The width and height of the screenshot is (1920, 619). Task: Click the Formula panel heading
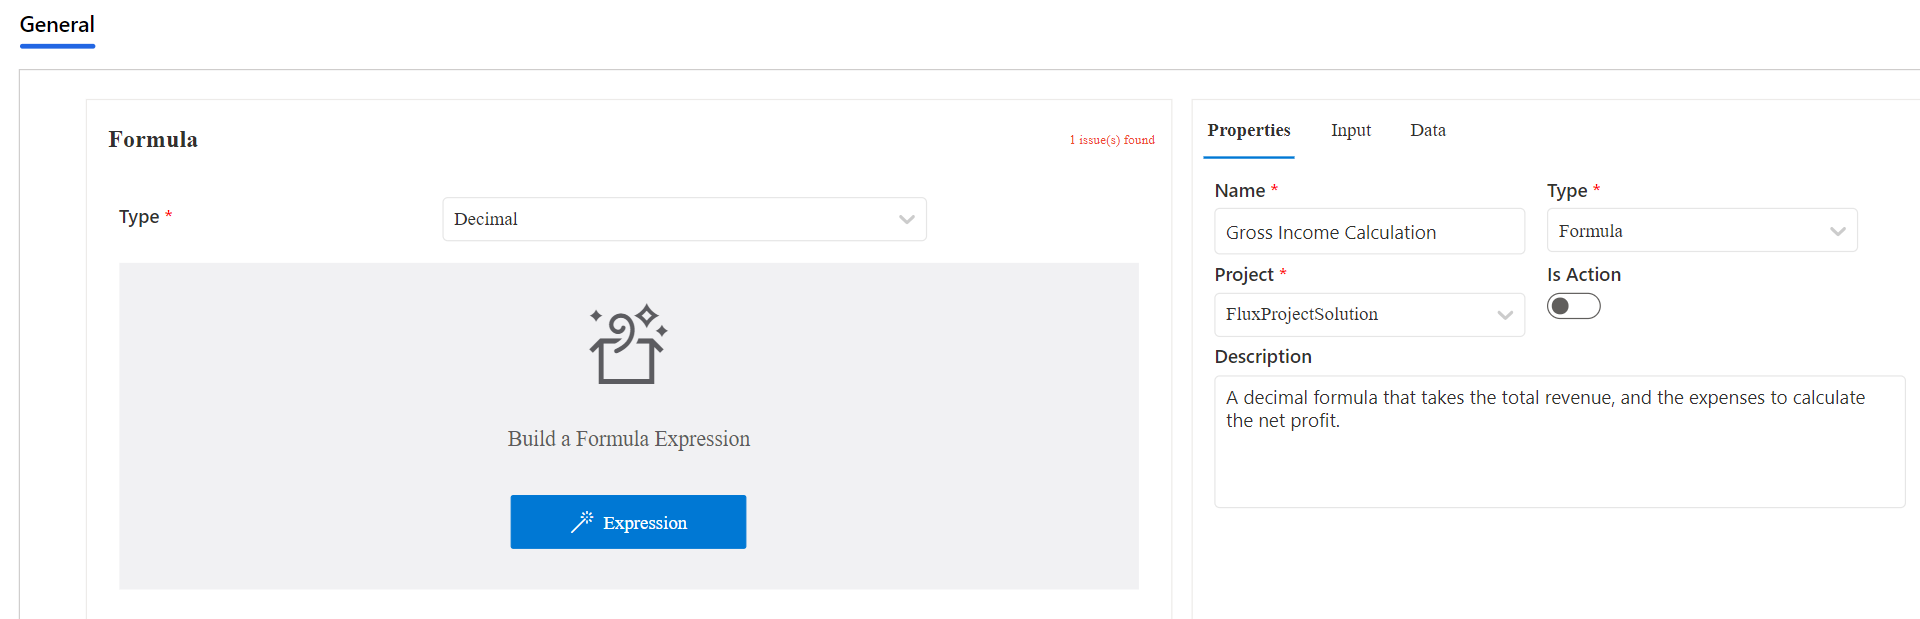153,140
